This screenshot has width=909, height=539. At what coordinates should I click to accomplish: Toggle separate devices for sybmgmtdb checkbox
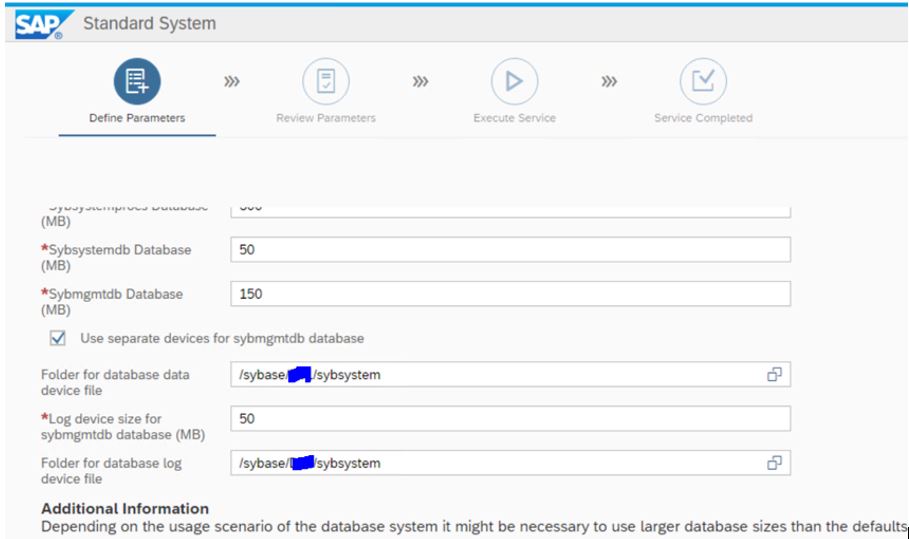coord(57,338)
